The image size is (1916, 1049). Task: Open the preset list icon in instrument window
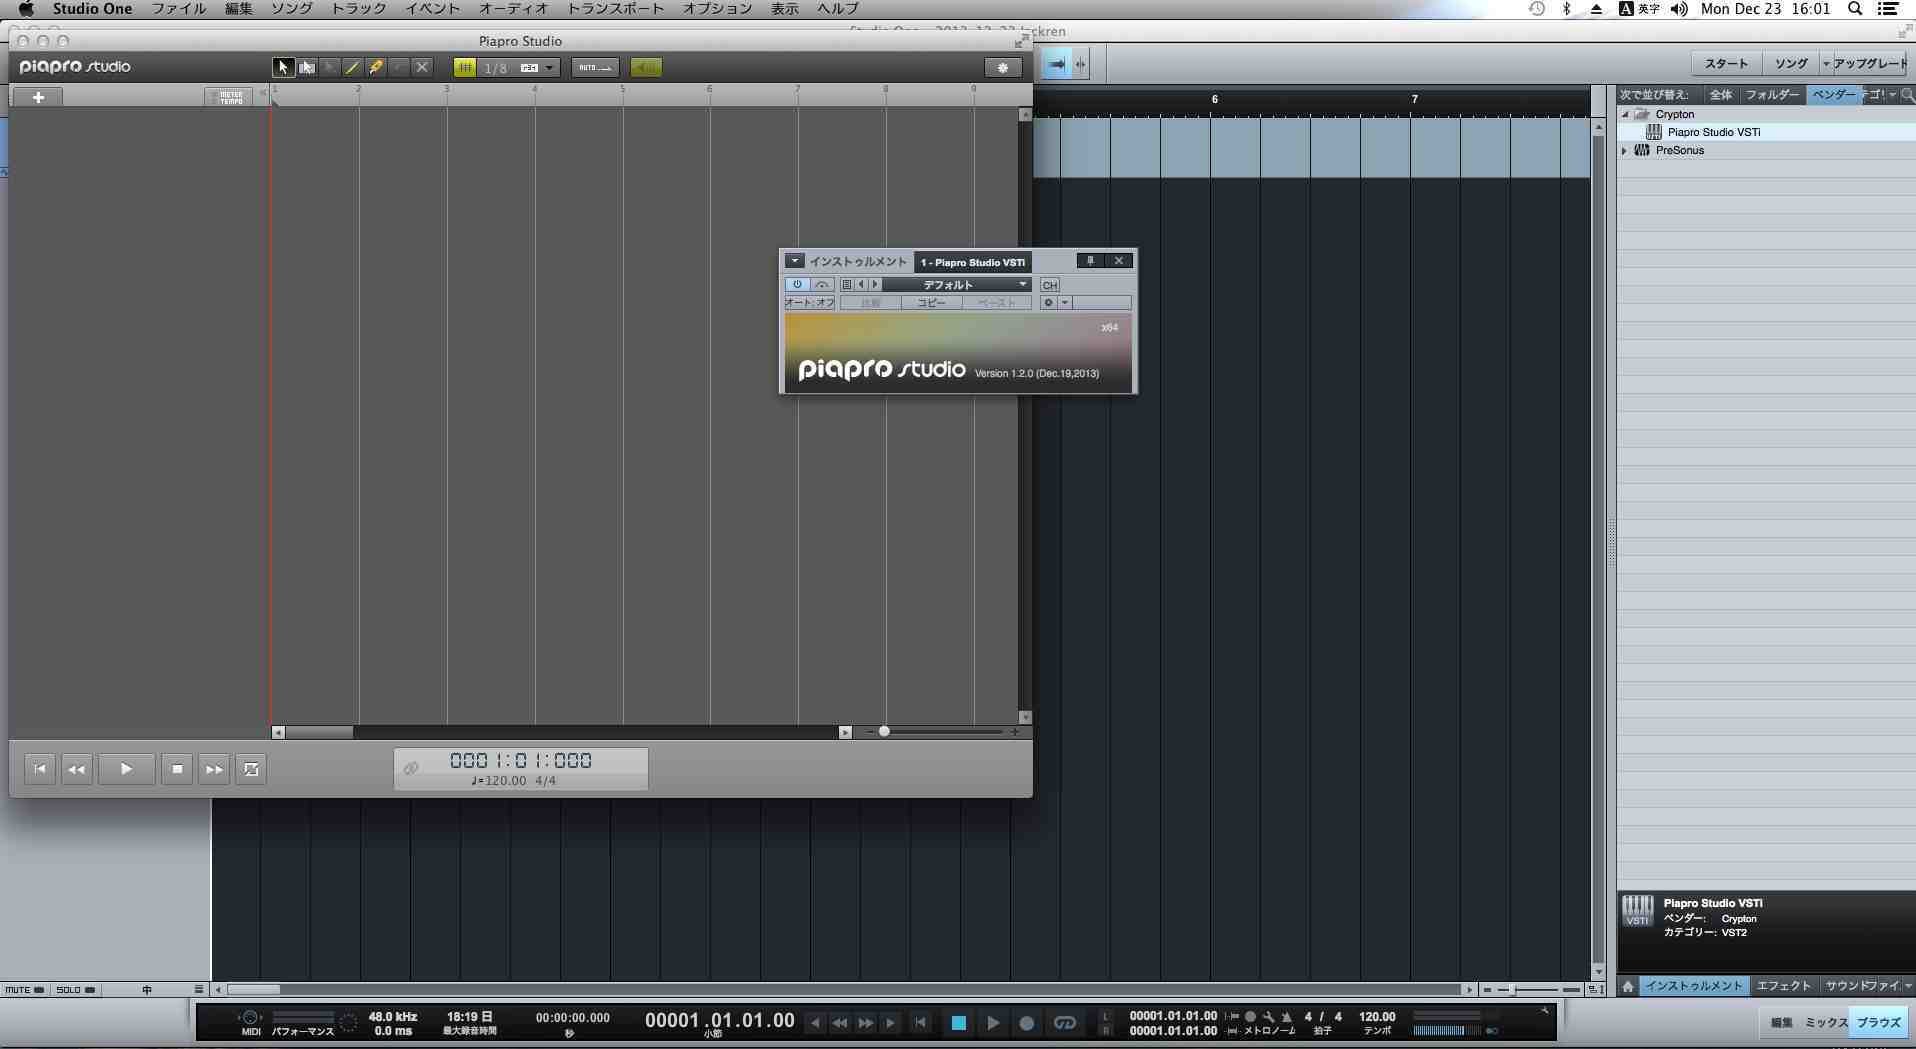point(847,285)
